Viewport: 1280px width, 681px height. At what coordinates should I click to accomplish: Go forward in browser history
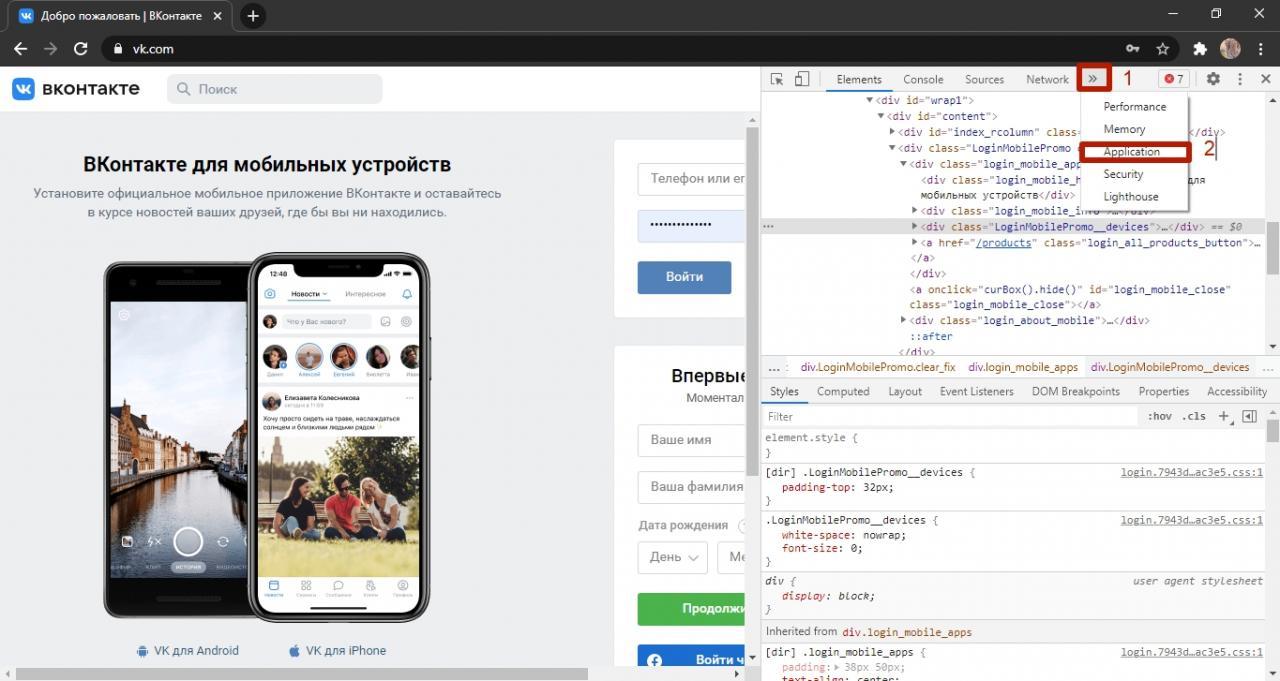click(x=50, y=48)
